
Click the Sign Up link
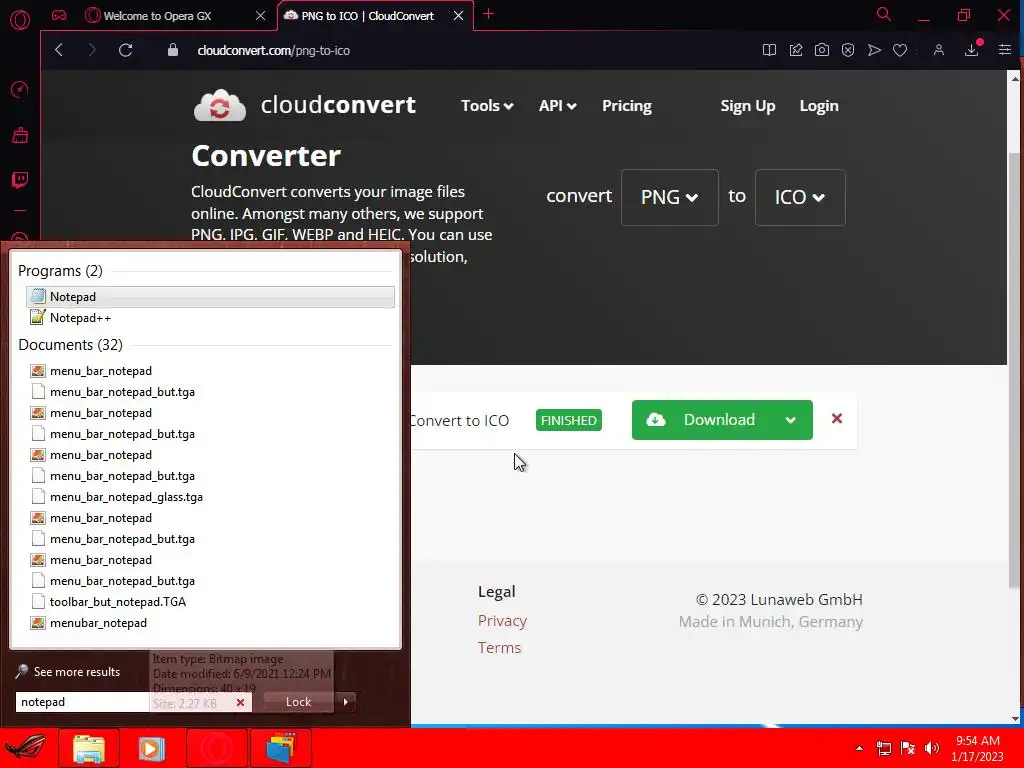click(748, 106)
